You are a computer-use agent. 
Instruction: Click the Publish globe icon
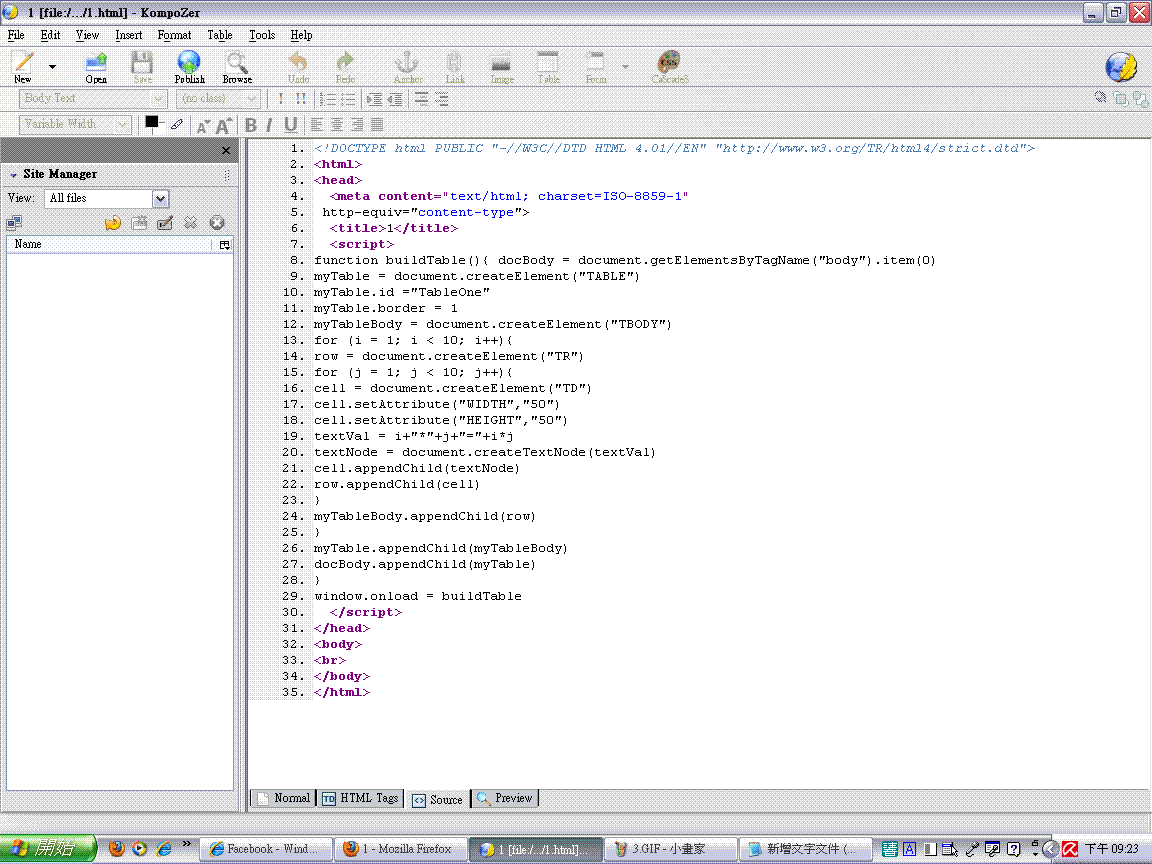coord(189,67)
